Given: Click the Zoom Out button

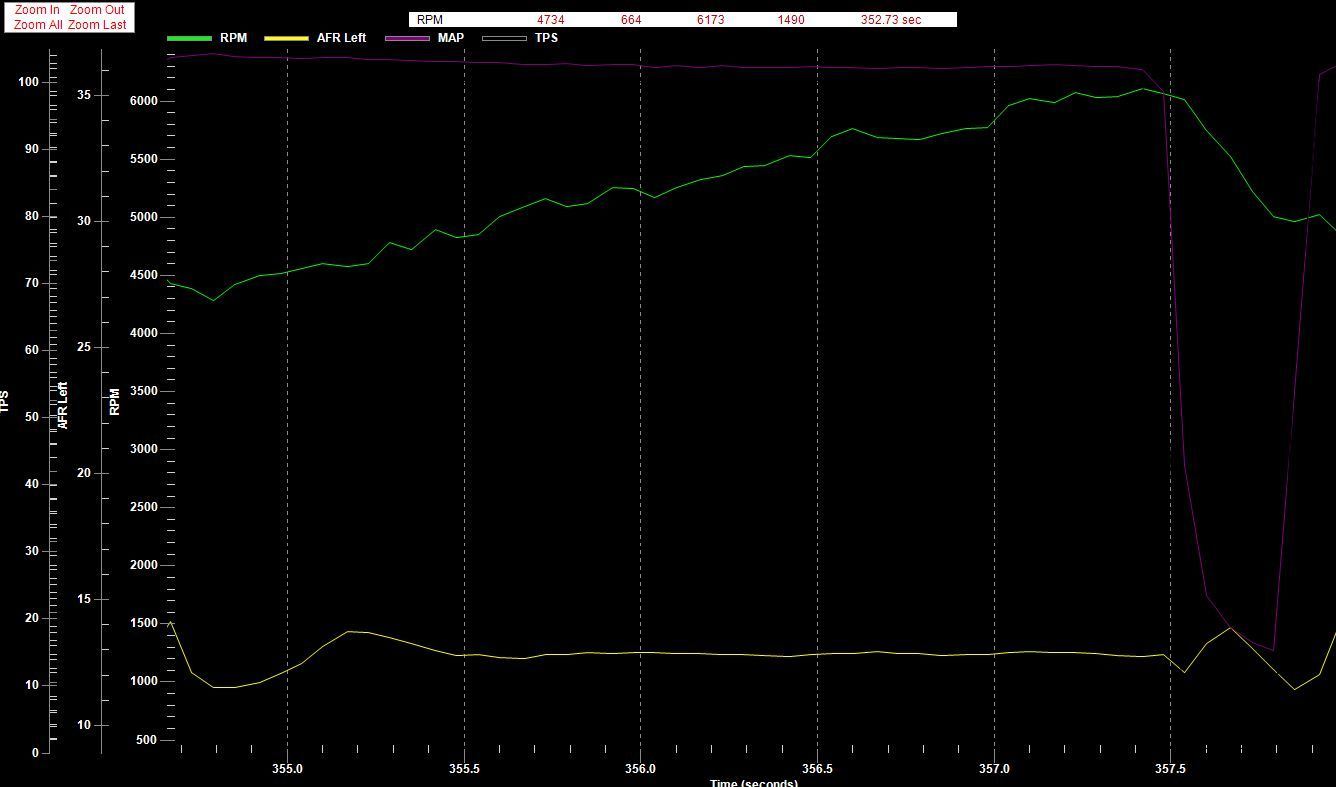Looking at the screenshot, I should pyautogui.click(x=97, y=10).
